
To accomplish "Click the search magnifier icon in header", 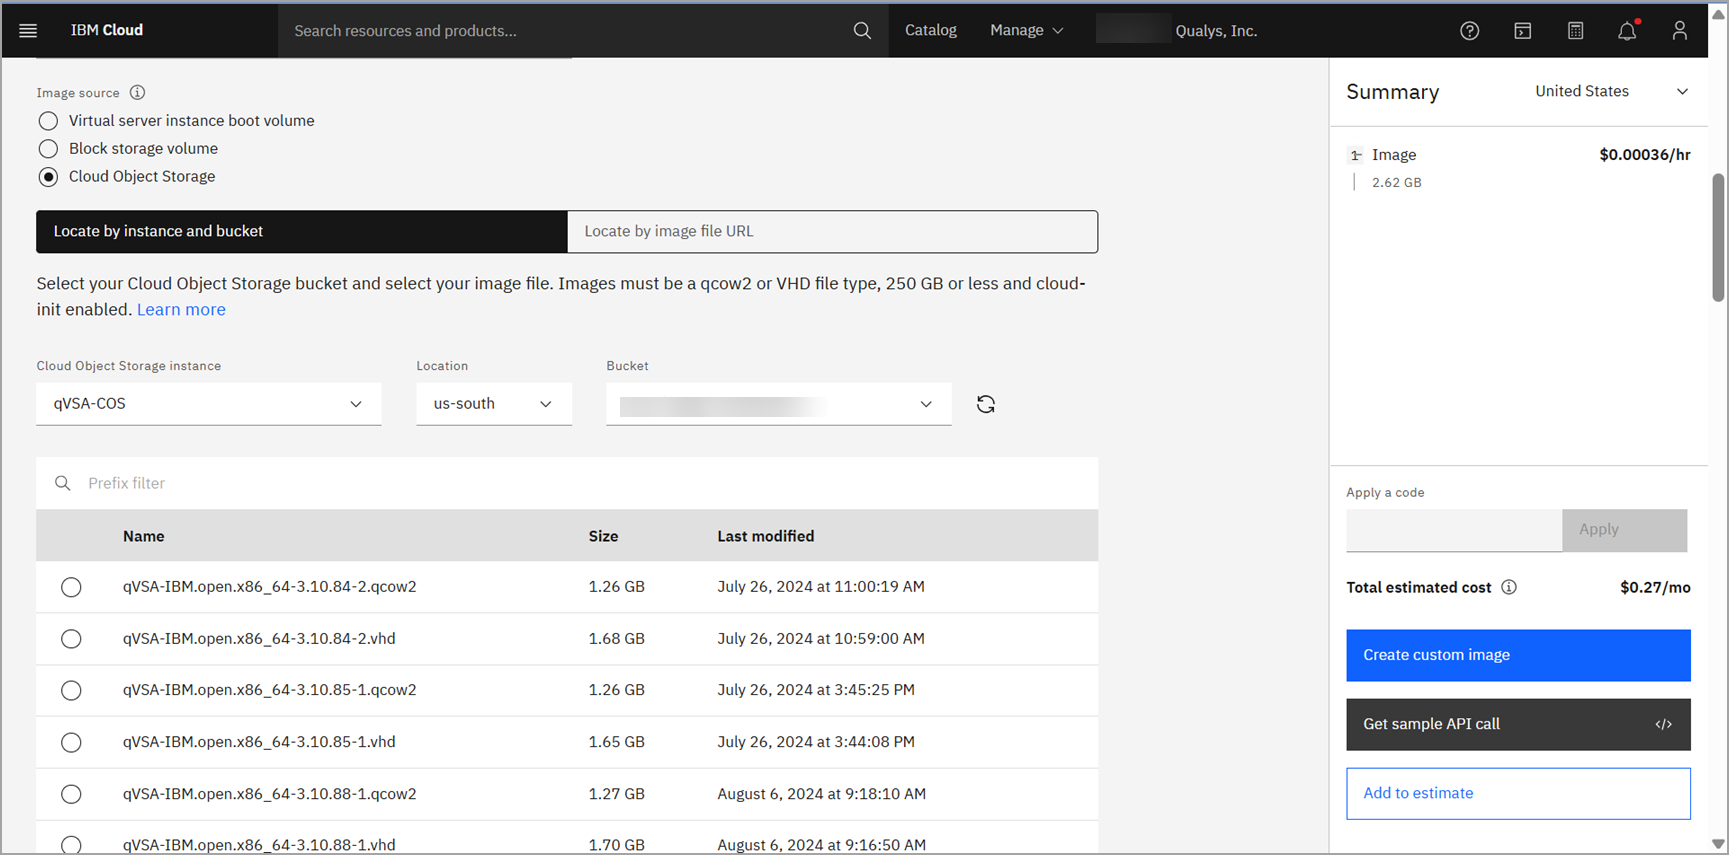I will coord(861,31).
